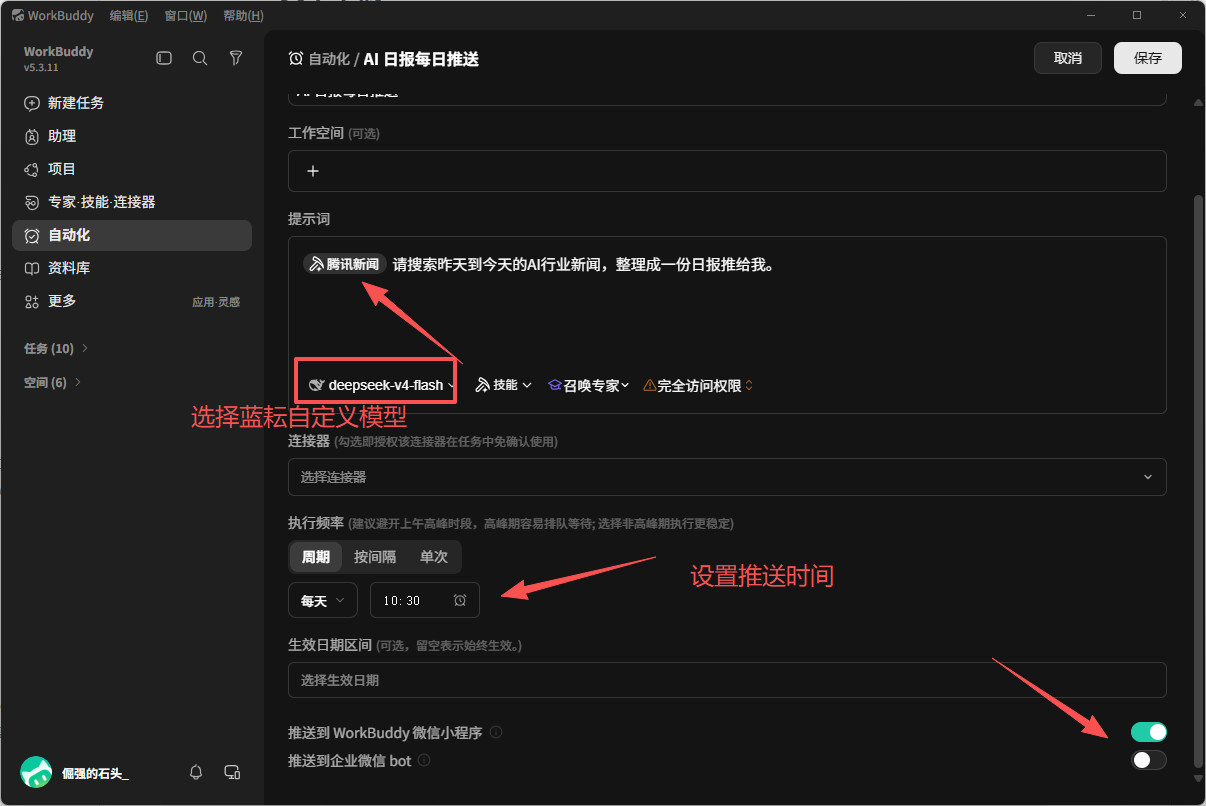Click the 选择生效日期 field
This screenshot has height=806, width=1206.
point(727,680)
